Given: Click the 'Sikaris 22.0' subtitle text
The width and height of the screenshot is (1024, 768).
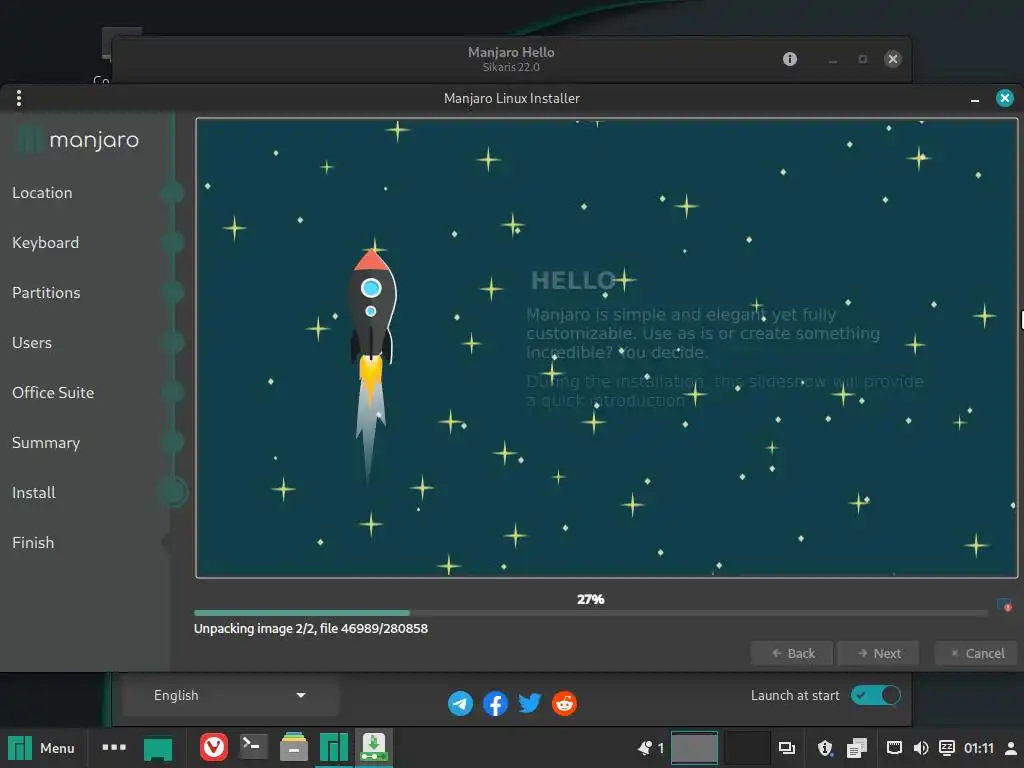Looking at the screenshot, I should coord(511,67).
